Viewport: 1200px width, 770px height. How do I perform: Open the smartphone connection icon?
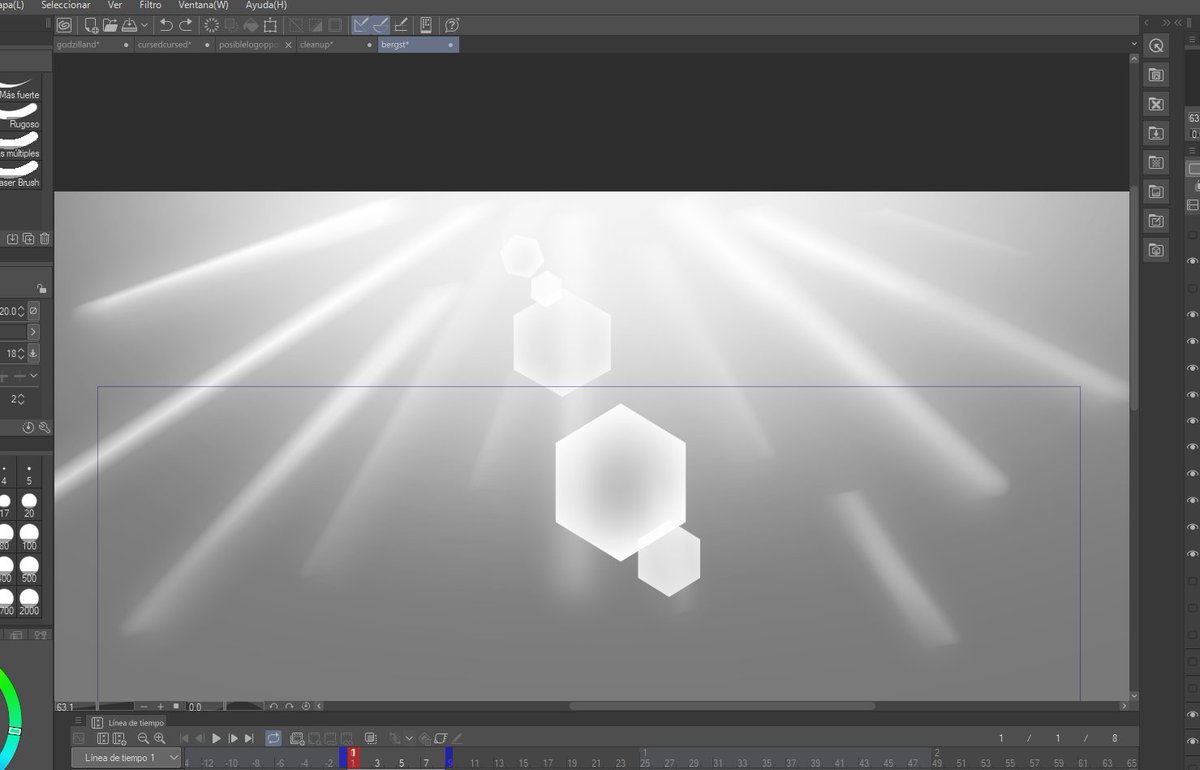pos(426,25)
